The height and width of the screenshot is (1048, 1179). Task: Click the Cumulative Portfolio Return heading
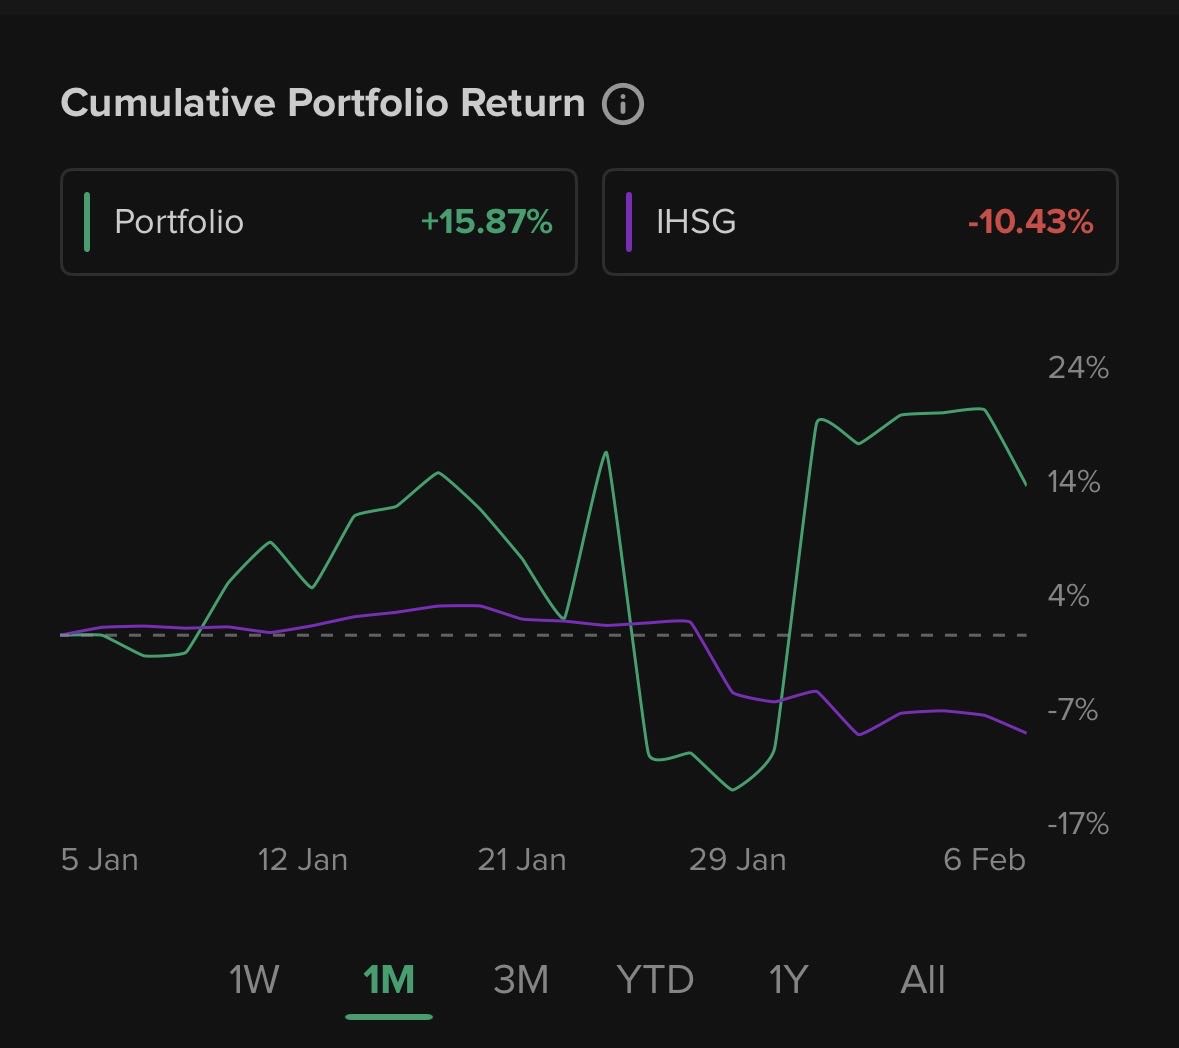[x=322, y=103]
